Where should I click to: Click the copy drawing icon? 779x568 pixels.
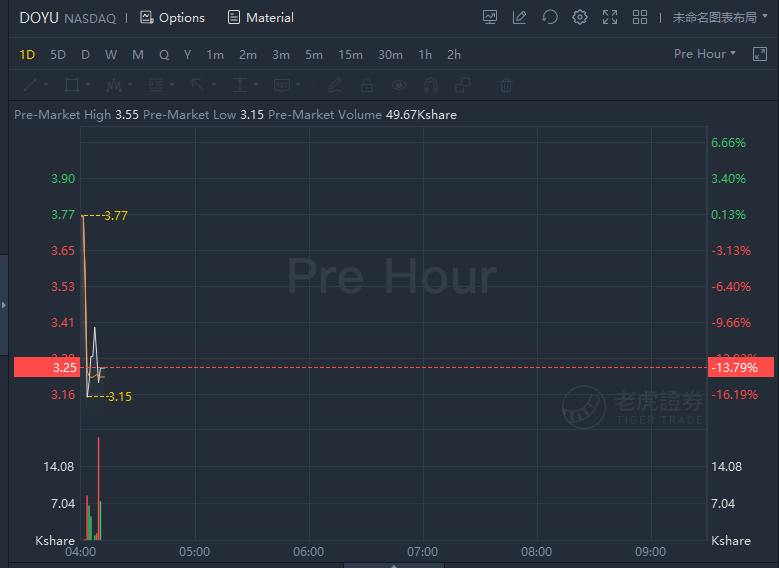point(463,85)
